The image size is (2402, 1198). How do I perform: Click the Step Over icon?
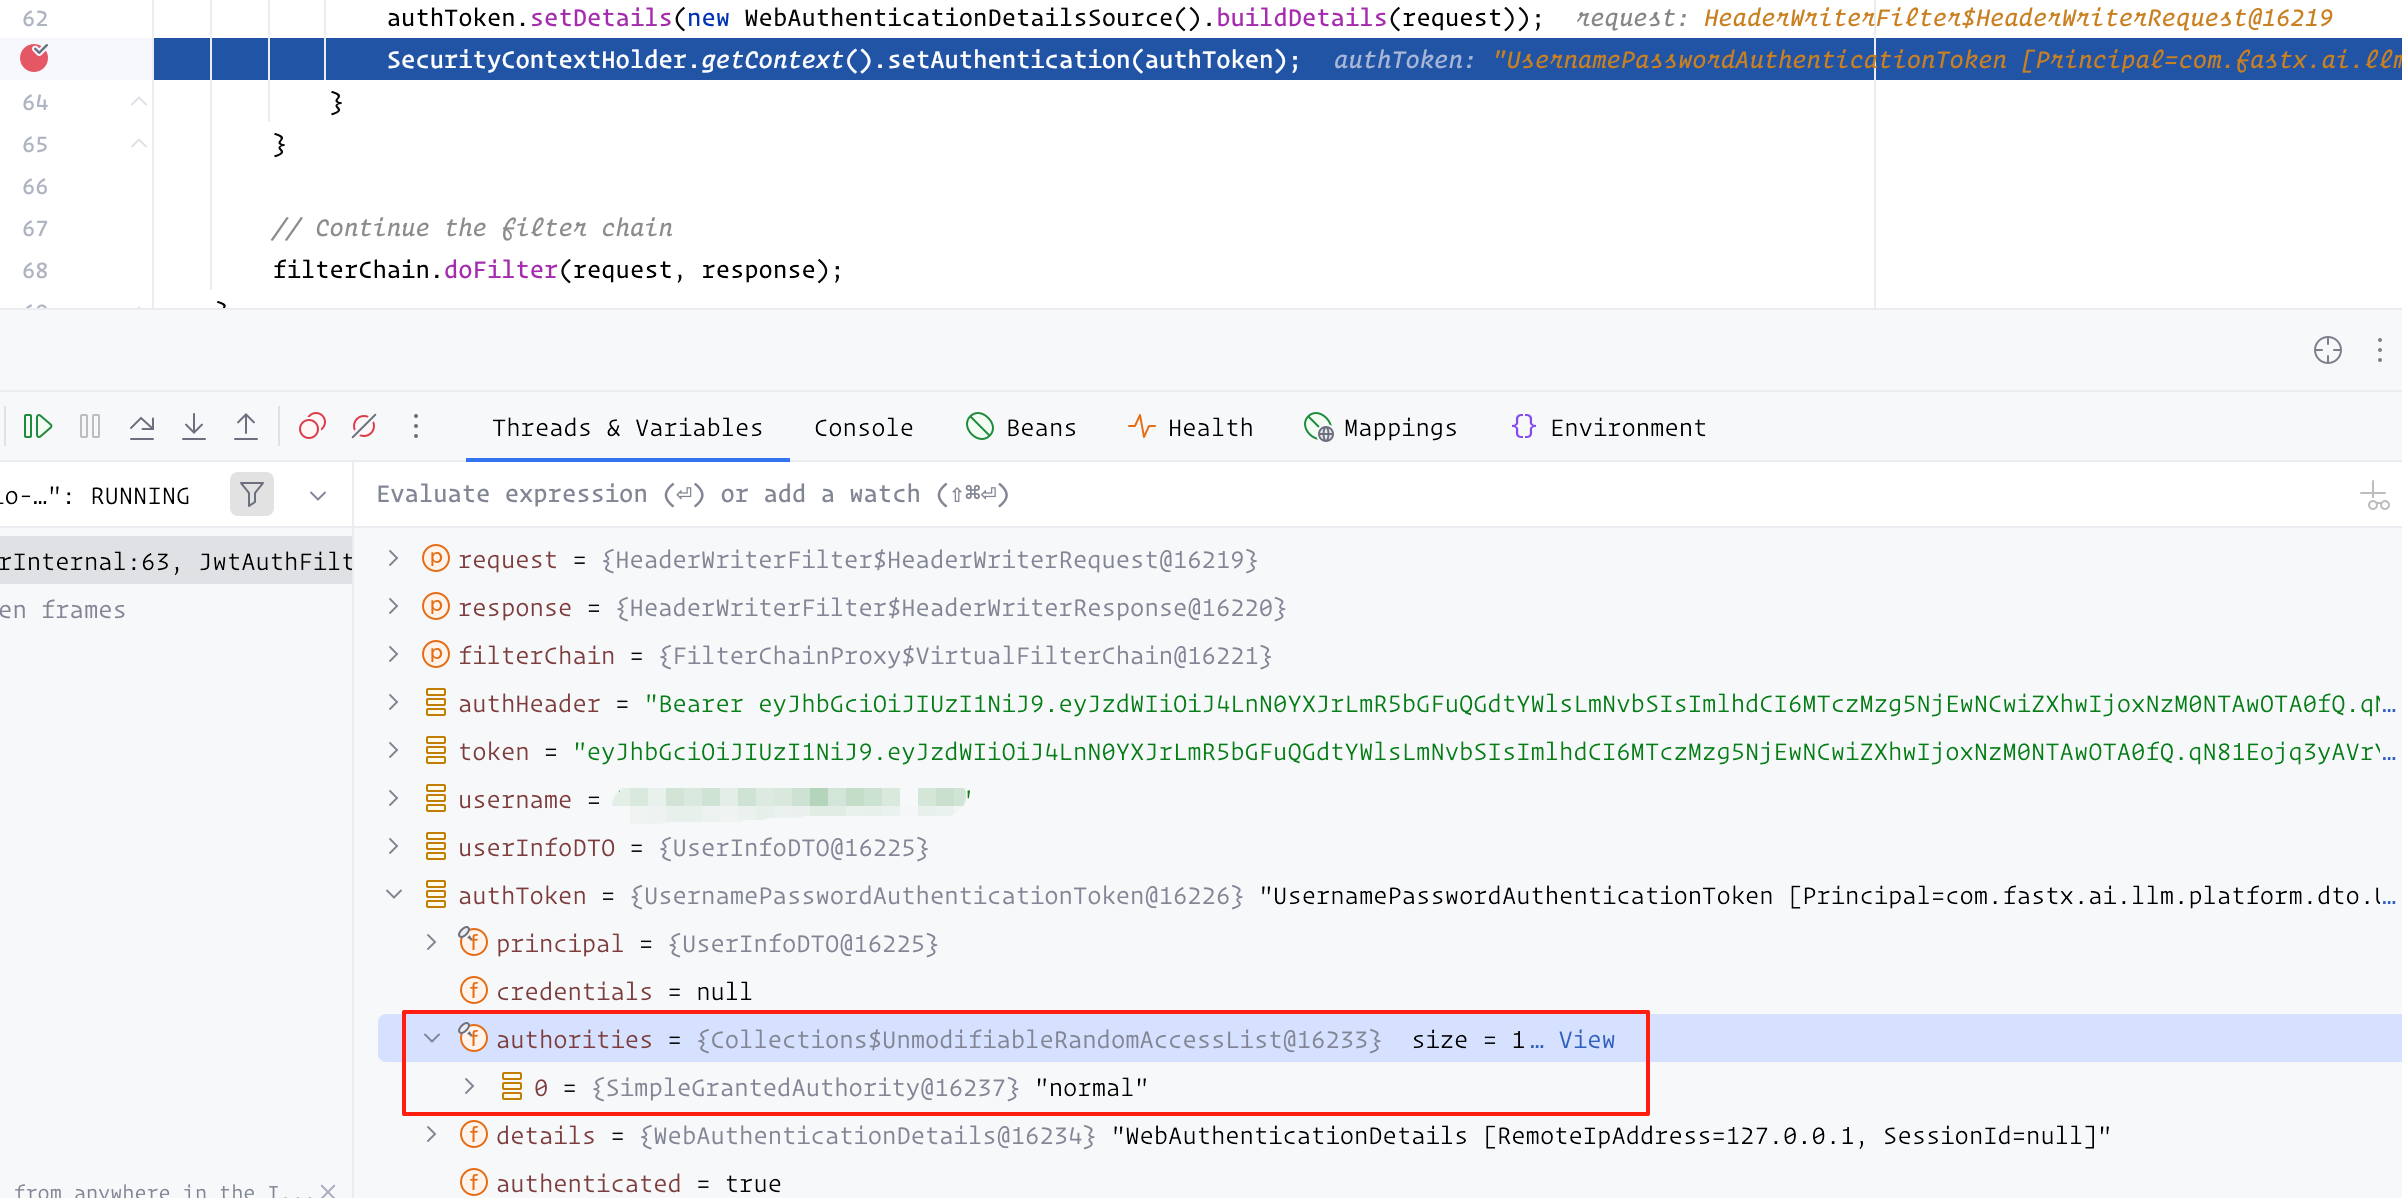click(x=142, y=427)
